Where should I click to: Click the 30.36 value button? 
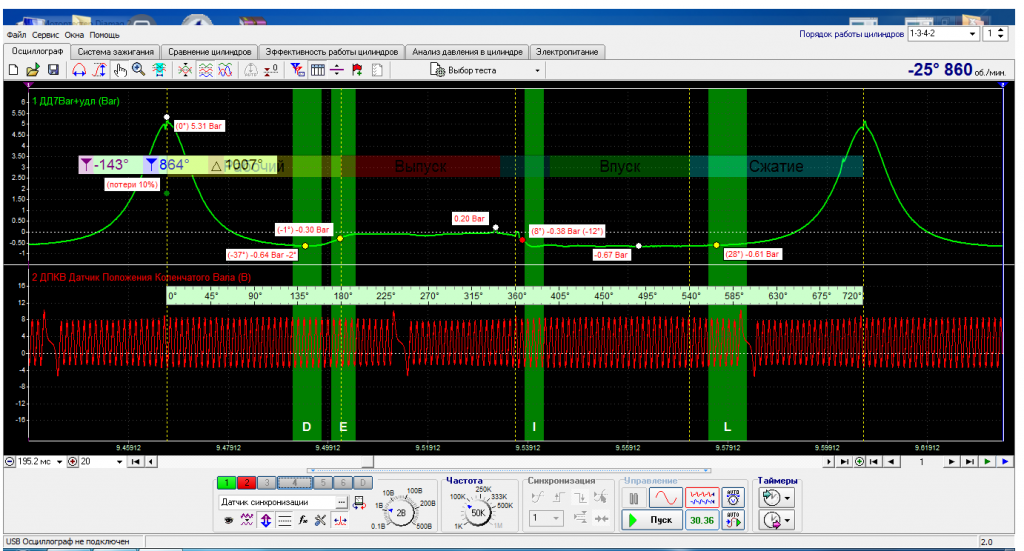[x=702, y=520]
